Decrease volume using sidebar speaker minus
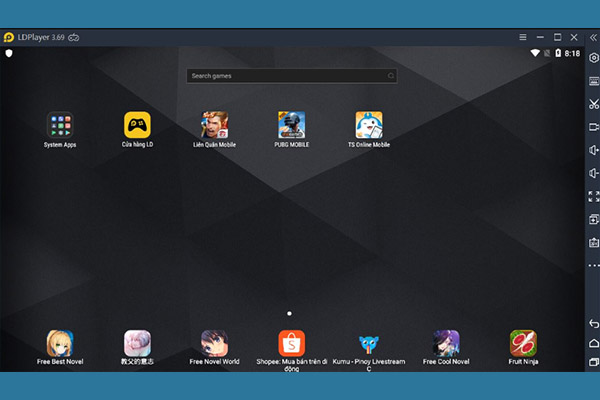The image size is (600, 400). pos(593,173)
